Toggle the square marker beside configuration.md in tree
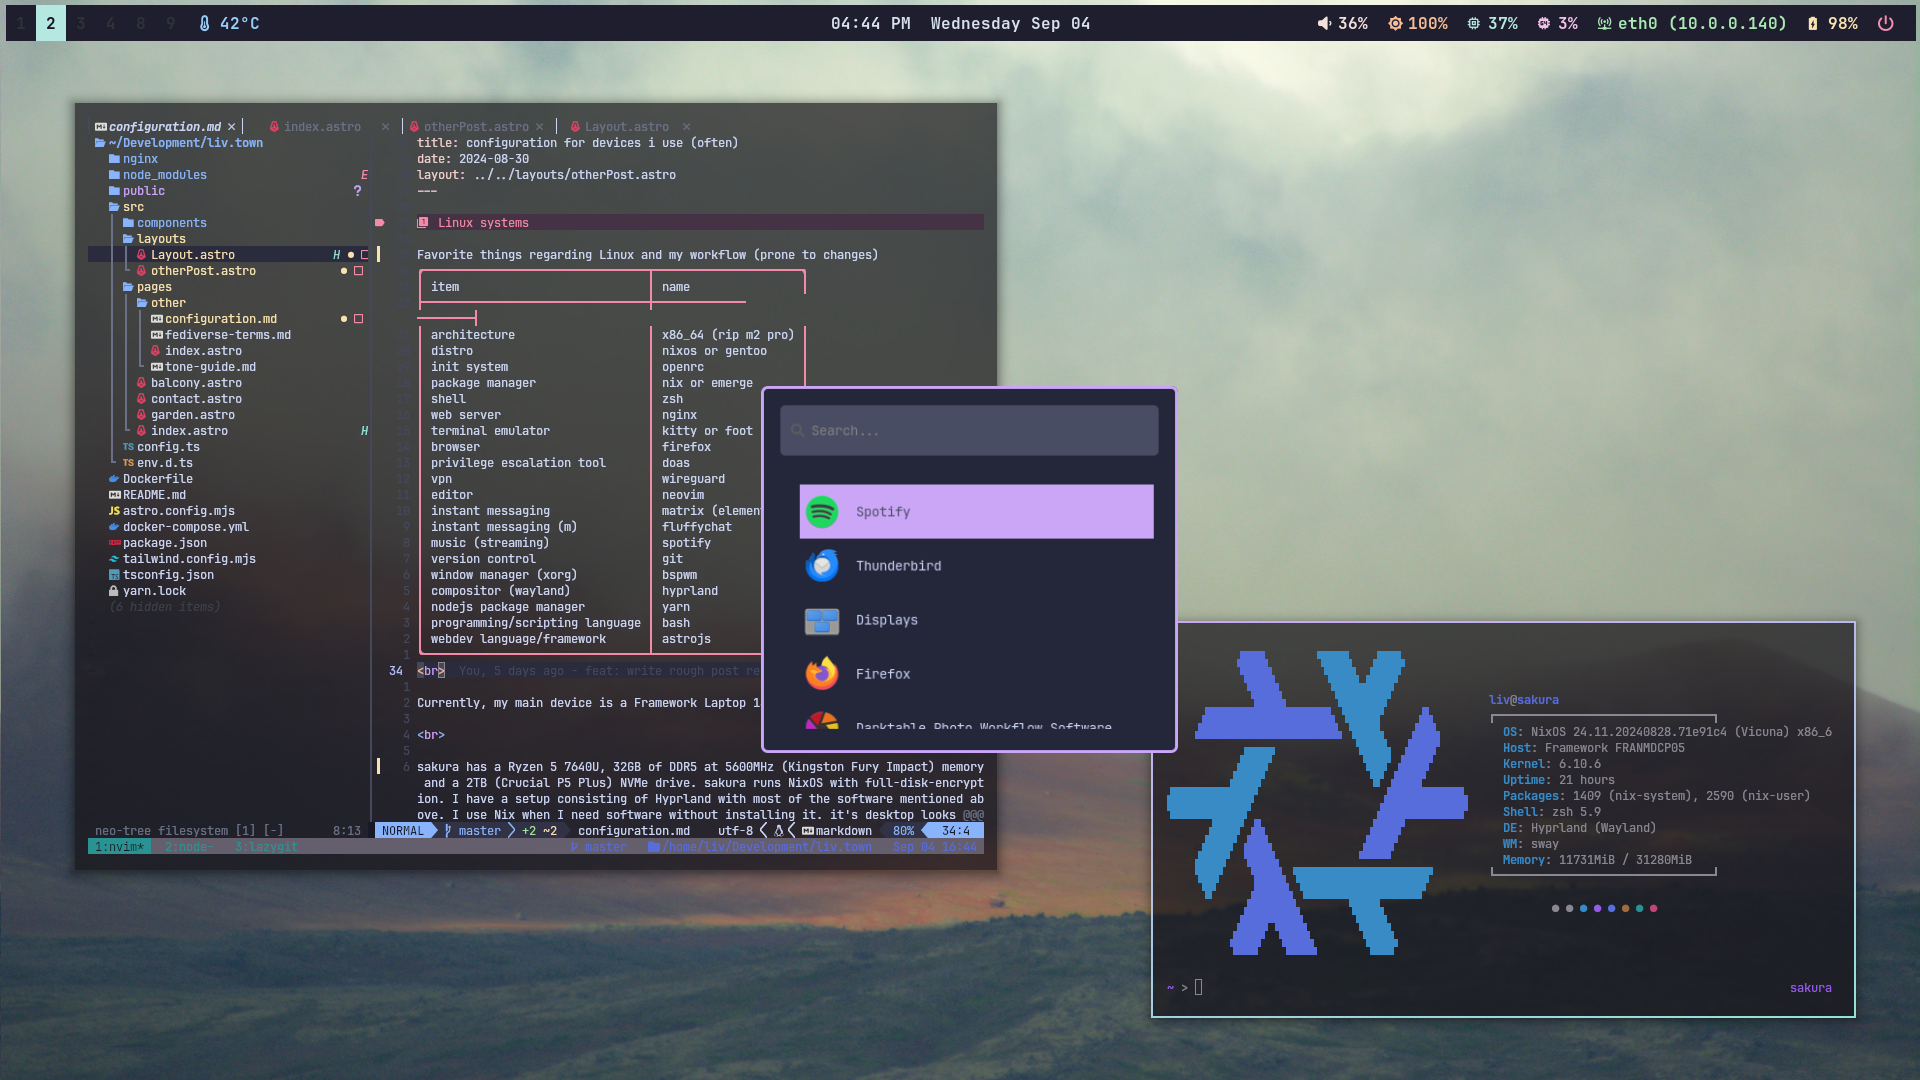 (x=359, y=319)
